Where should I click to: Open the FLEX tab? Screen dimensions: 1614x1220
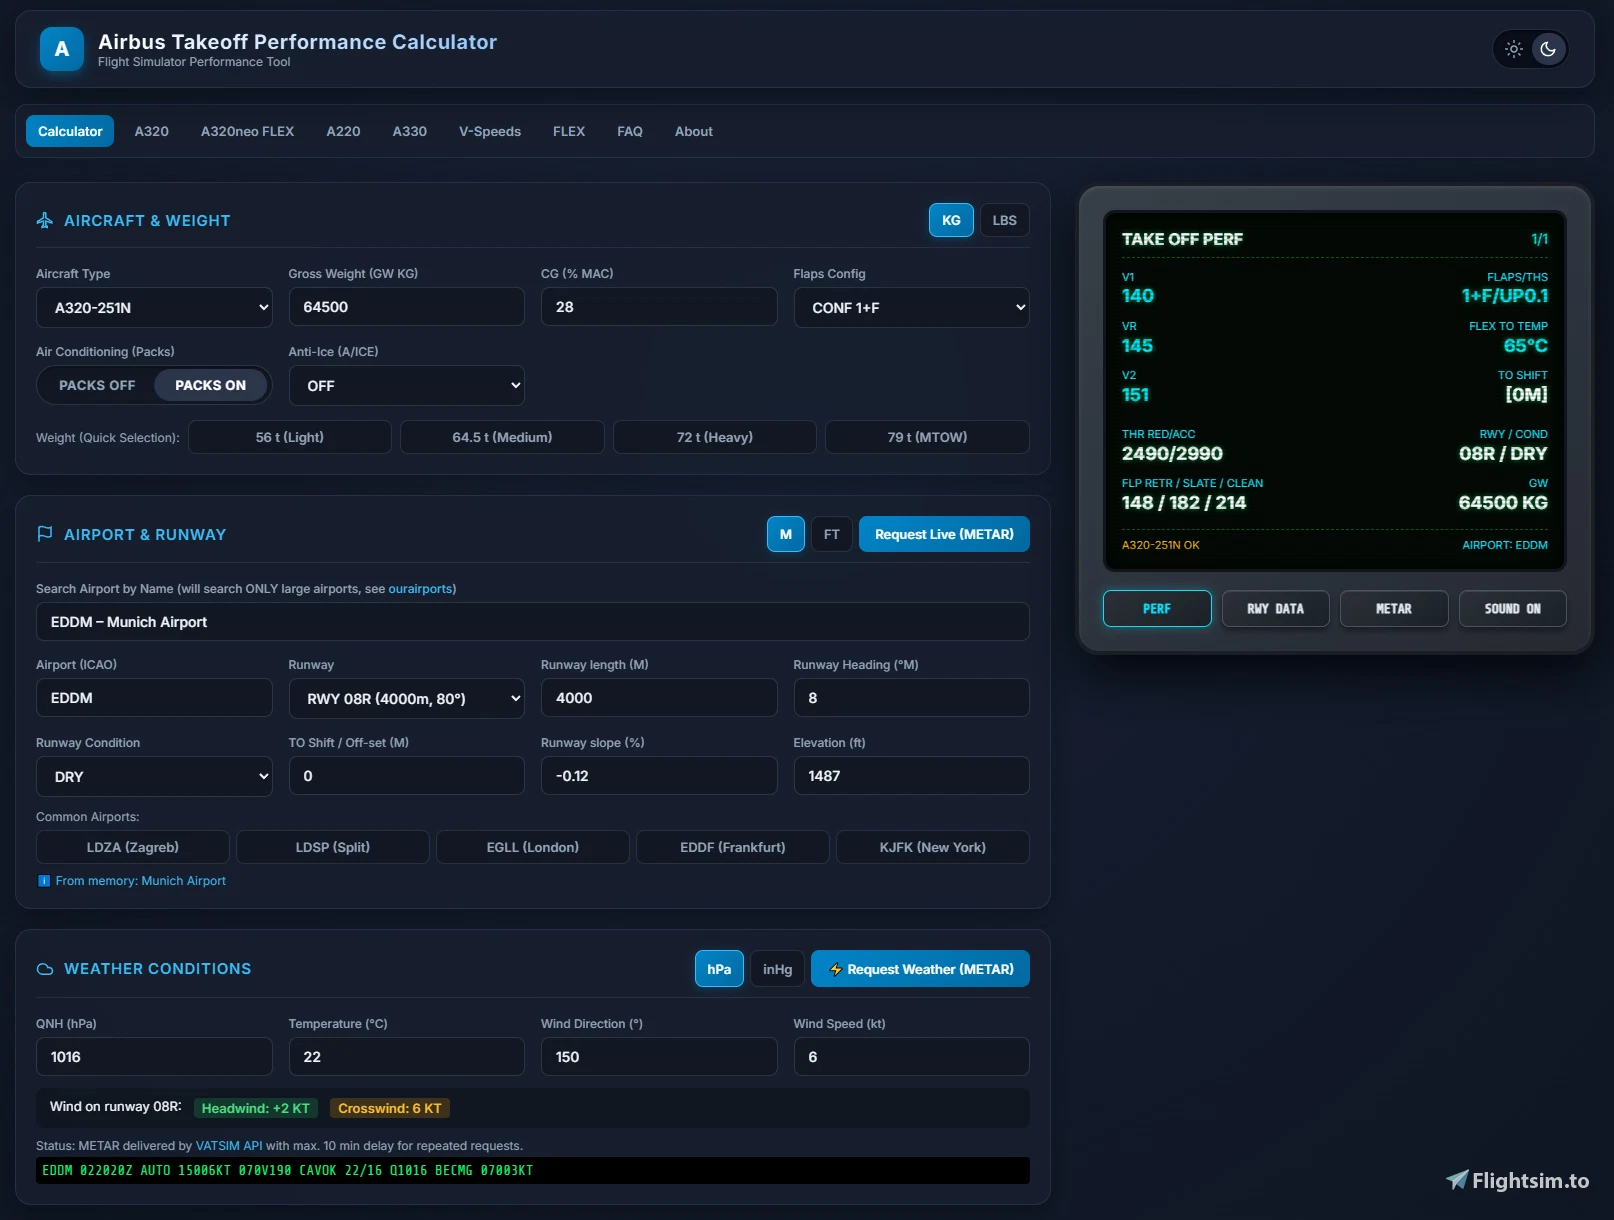569,131
